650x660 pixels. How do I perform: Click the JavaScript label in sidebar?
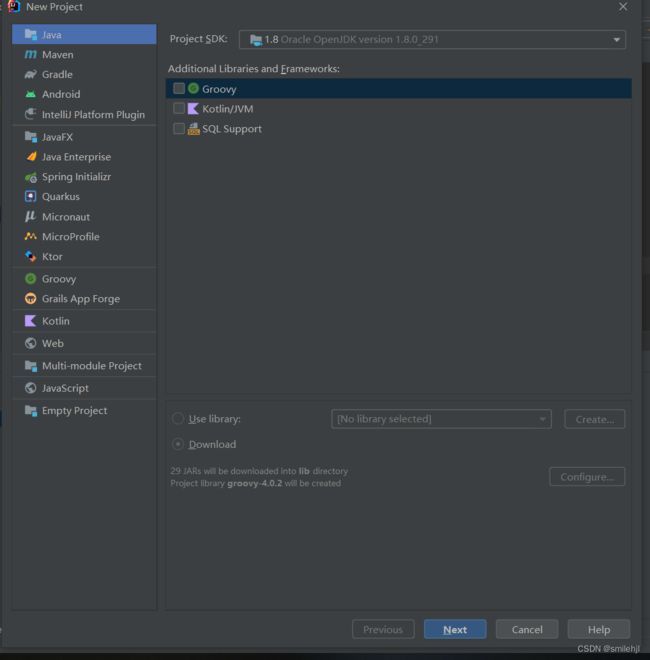click(x=65, y=388)
